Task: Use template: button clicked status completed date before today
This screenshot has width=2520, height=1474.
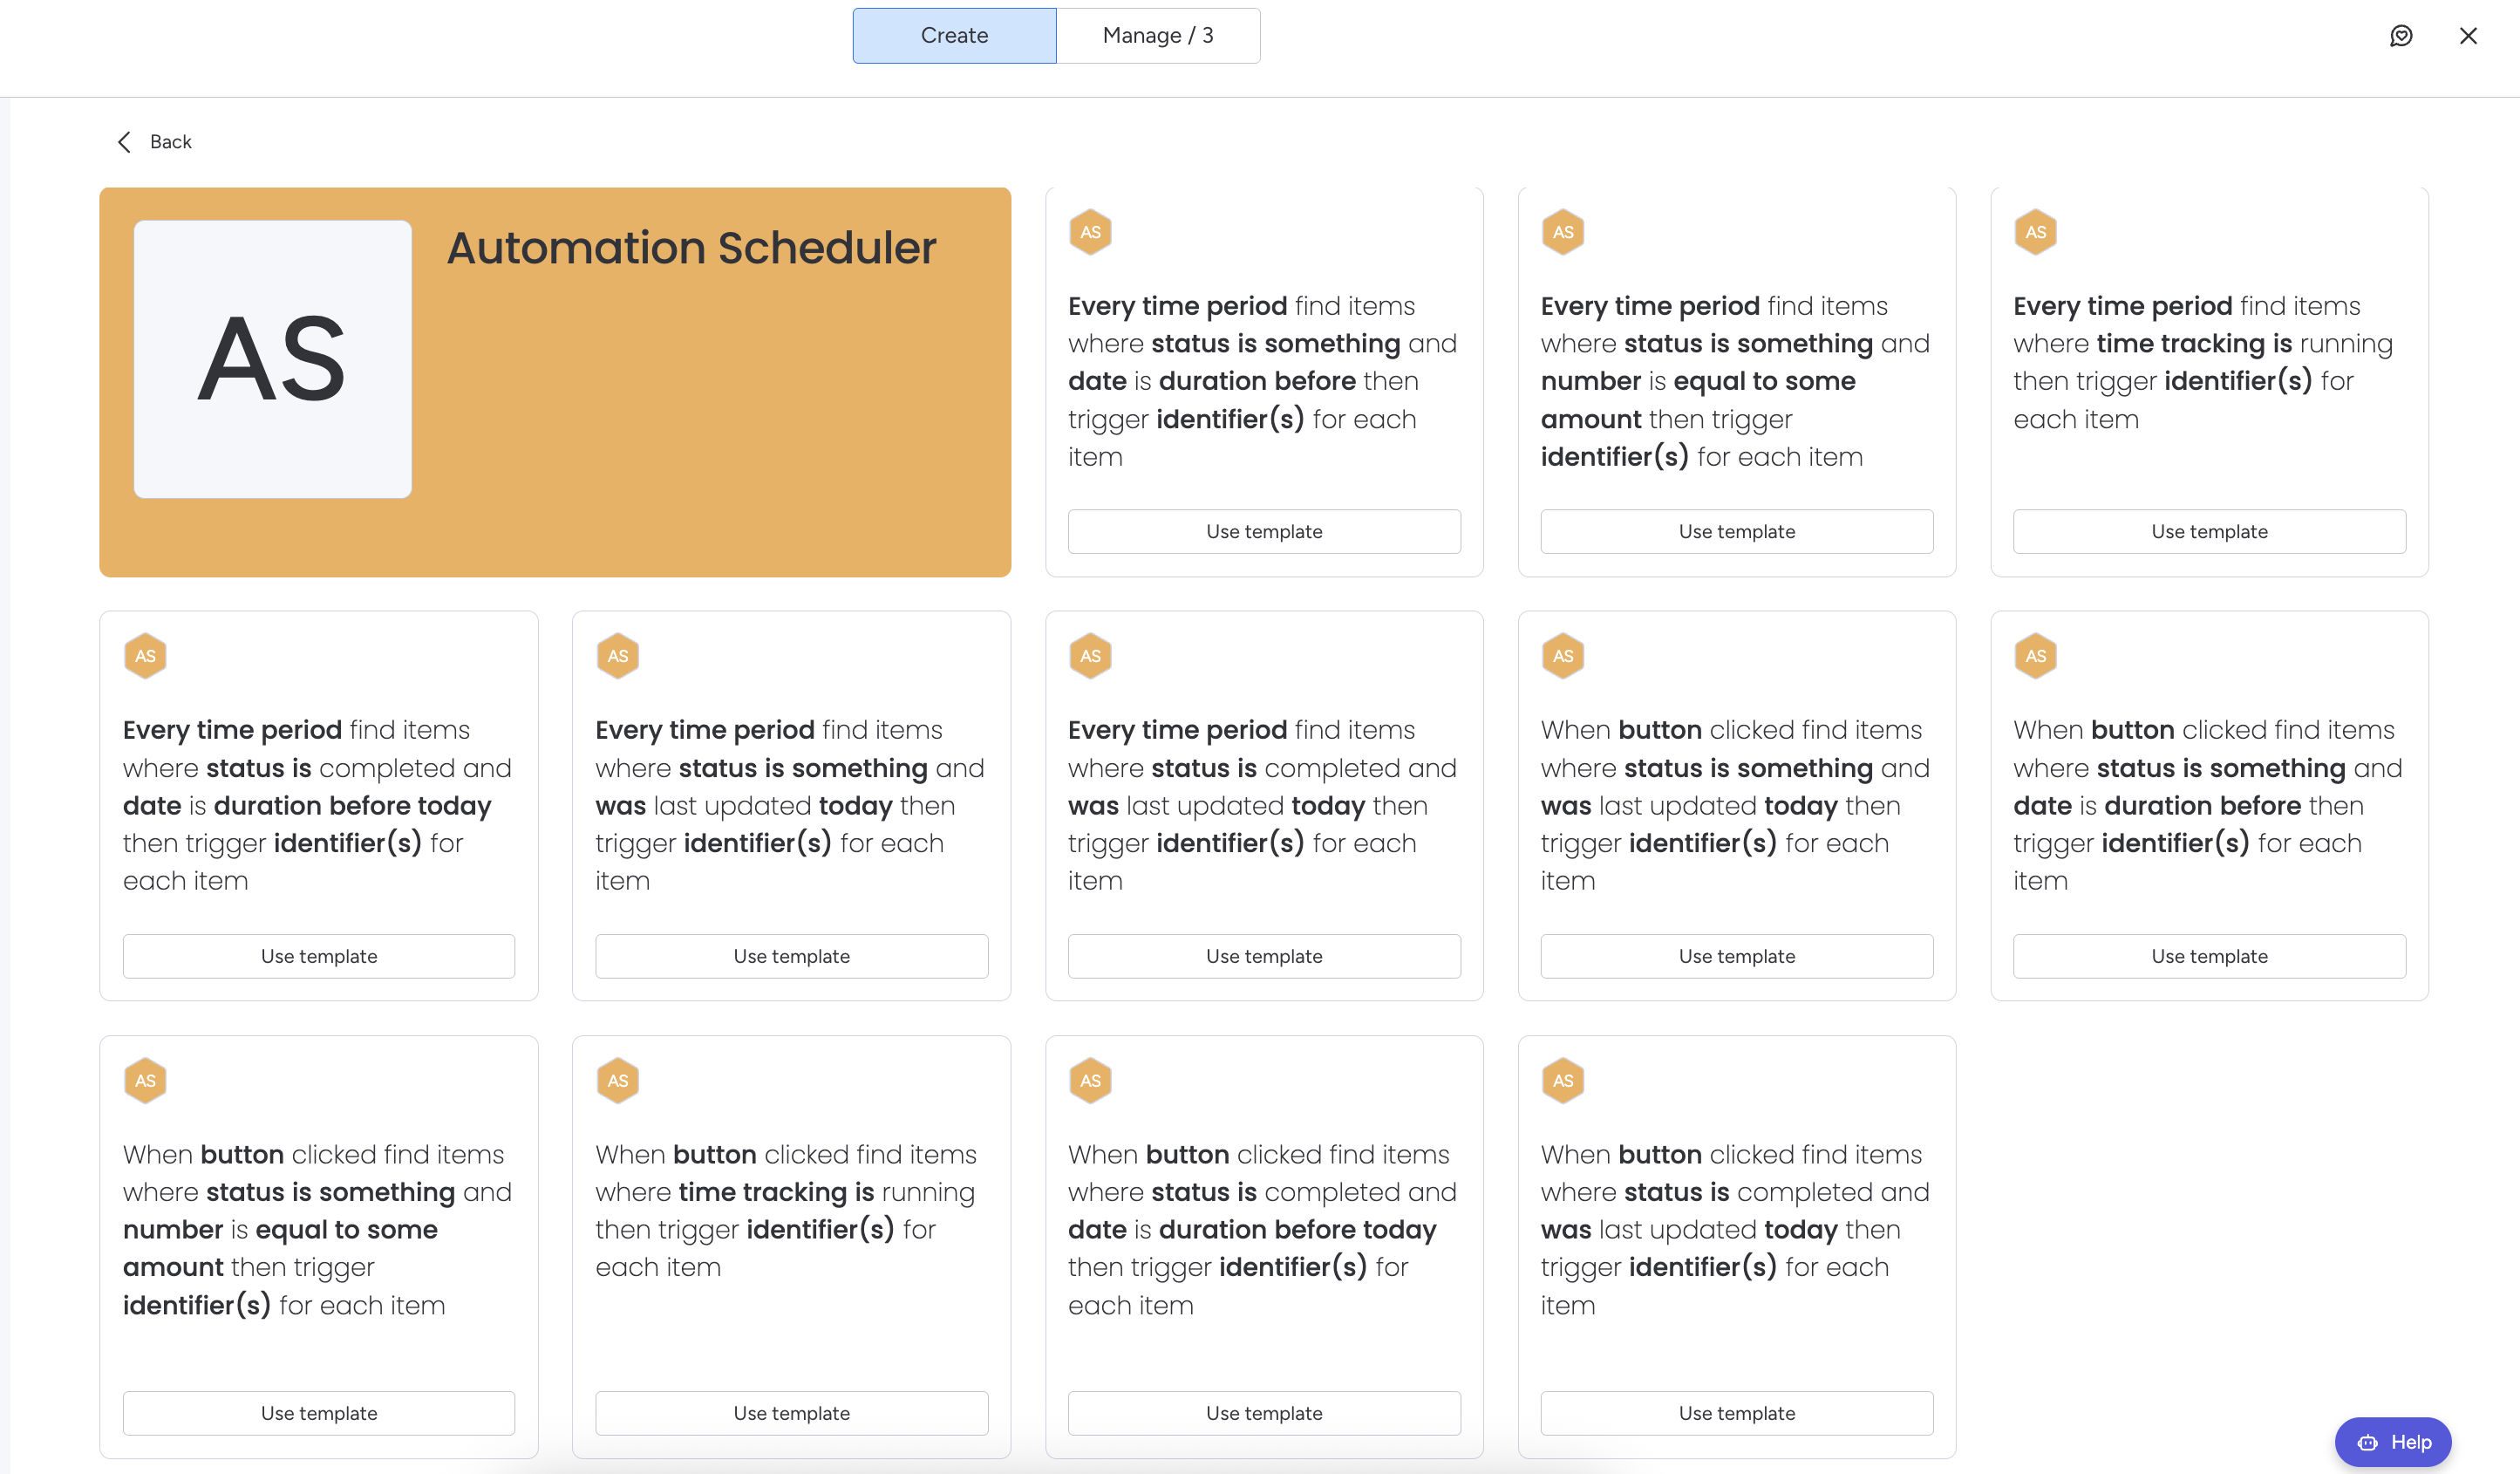Action: click(1263, 1413)
